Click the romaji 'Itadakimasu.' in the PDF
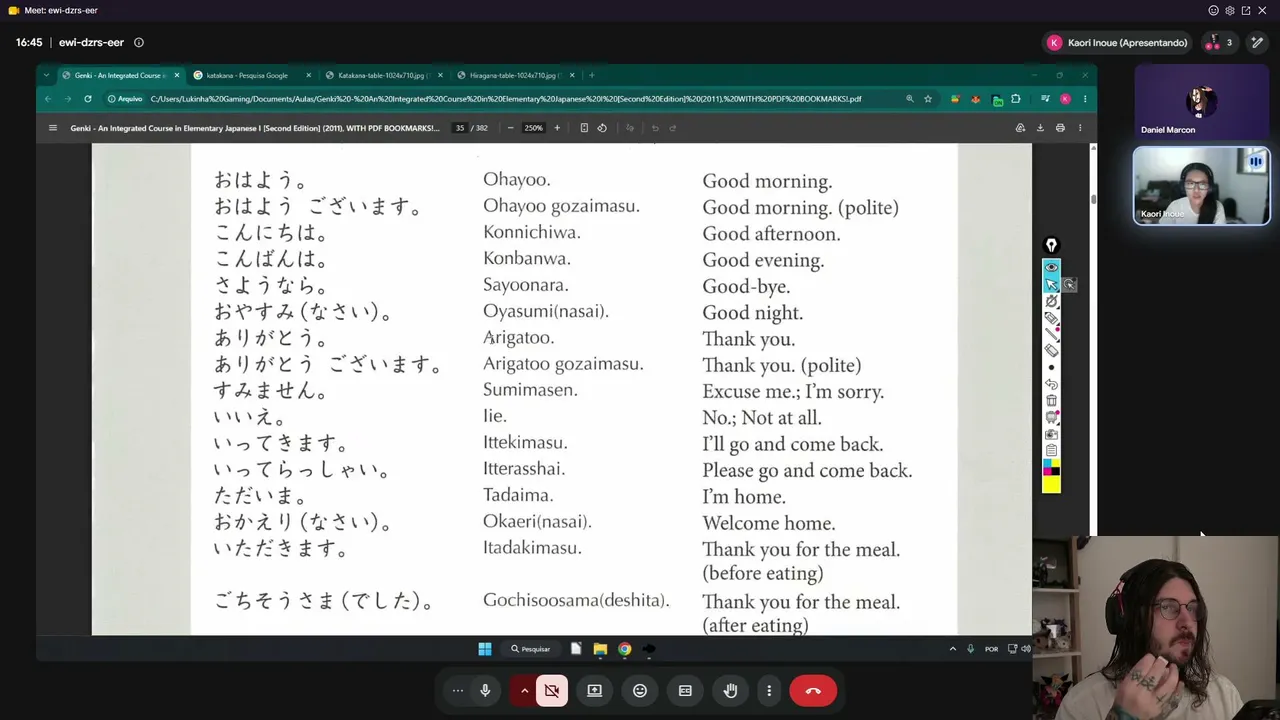Viewport: 1280px width, 720px height. [x=532, y=548]
